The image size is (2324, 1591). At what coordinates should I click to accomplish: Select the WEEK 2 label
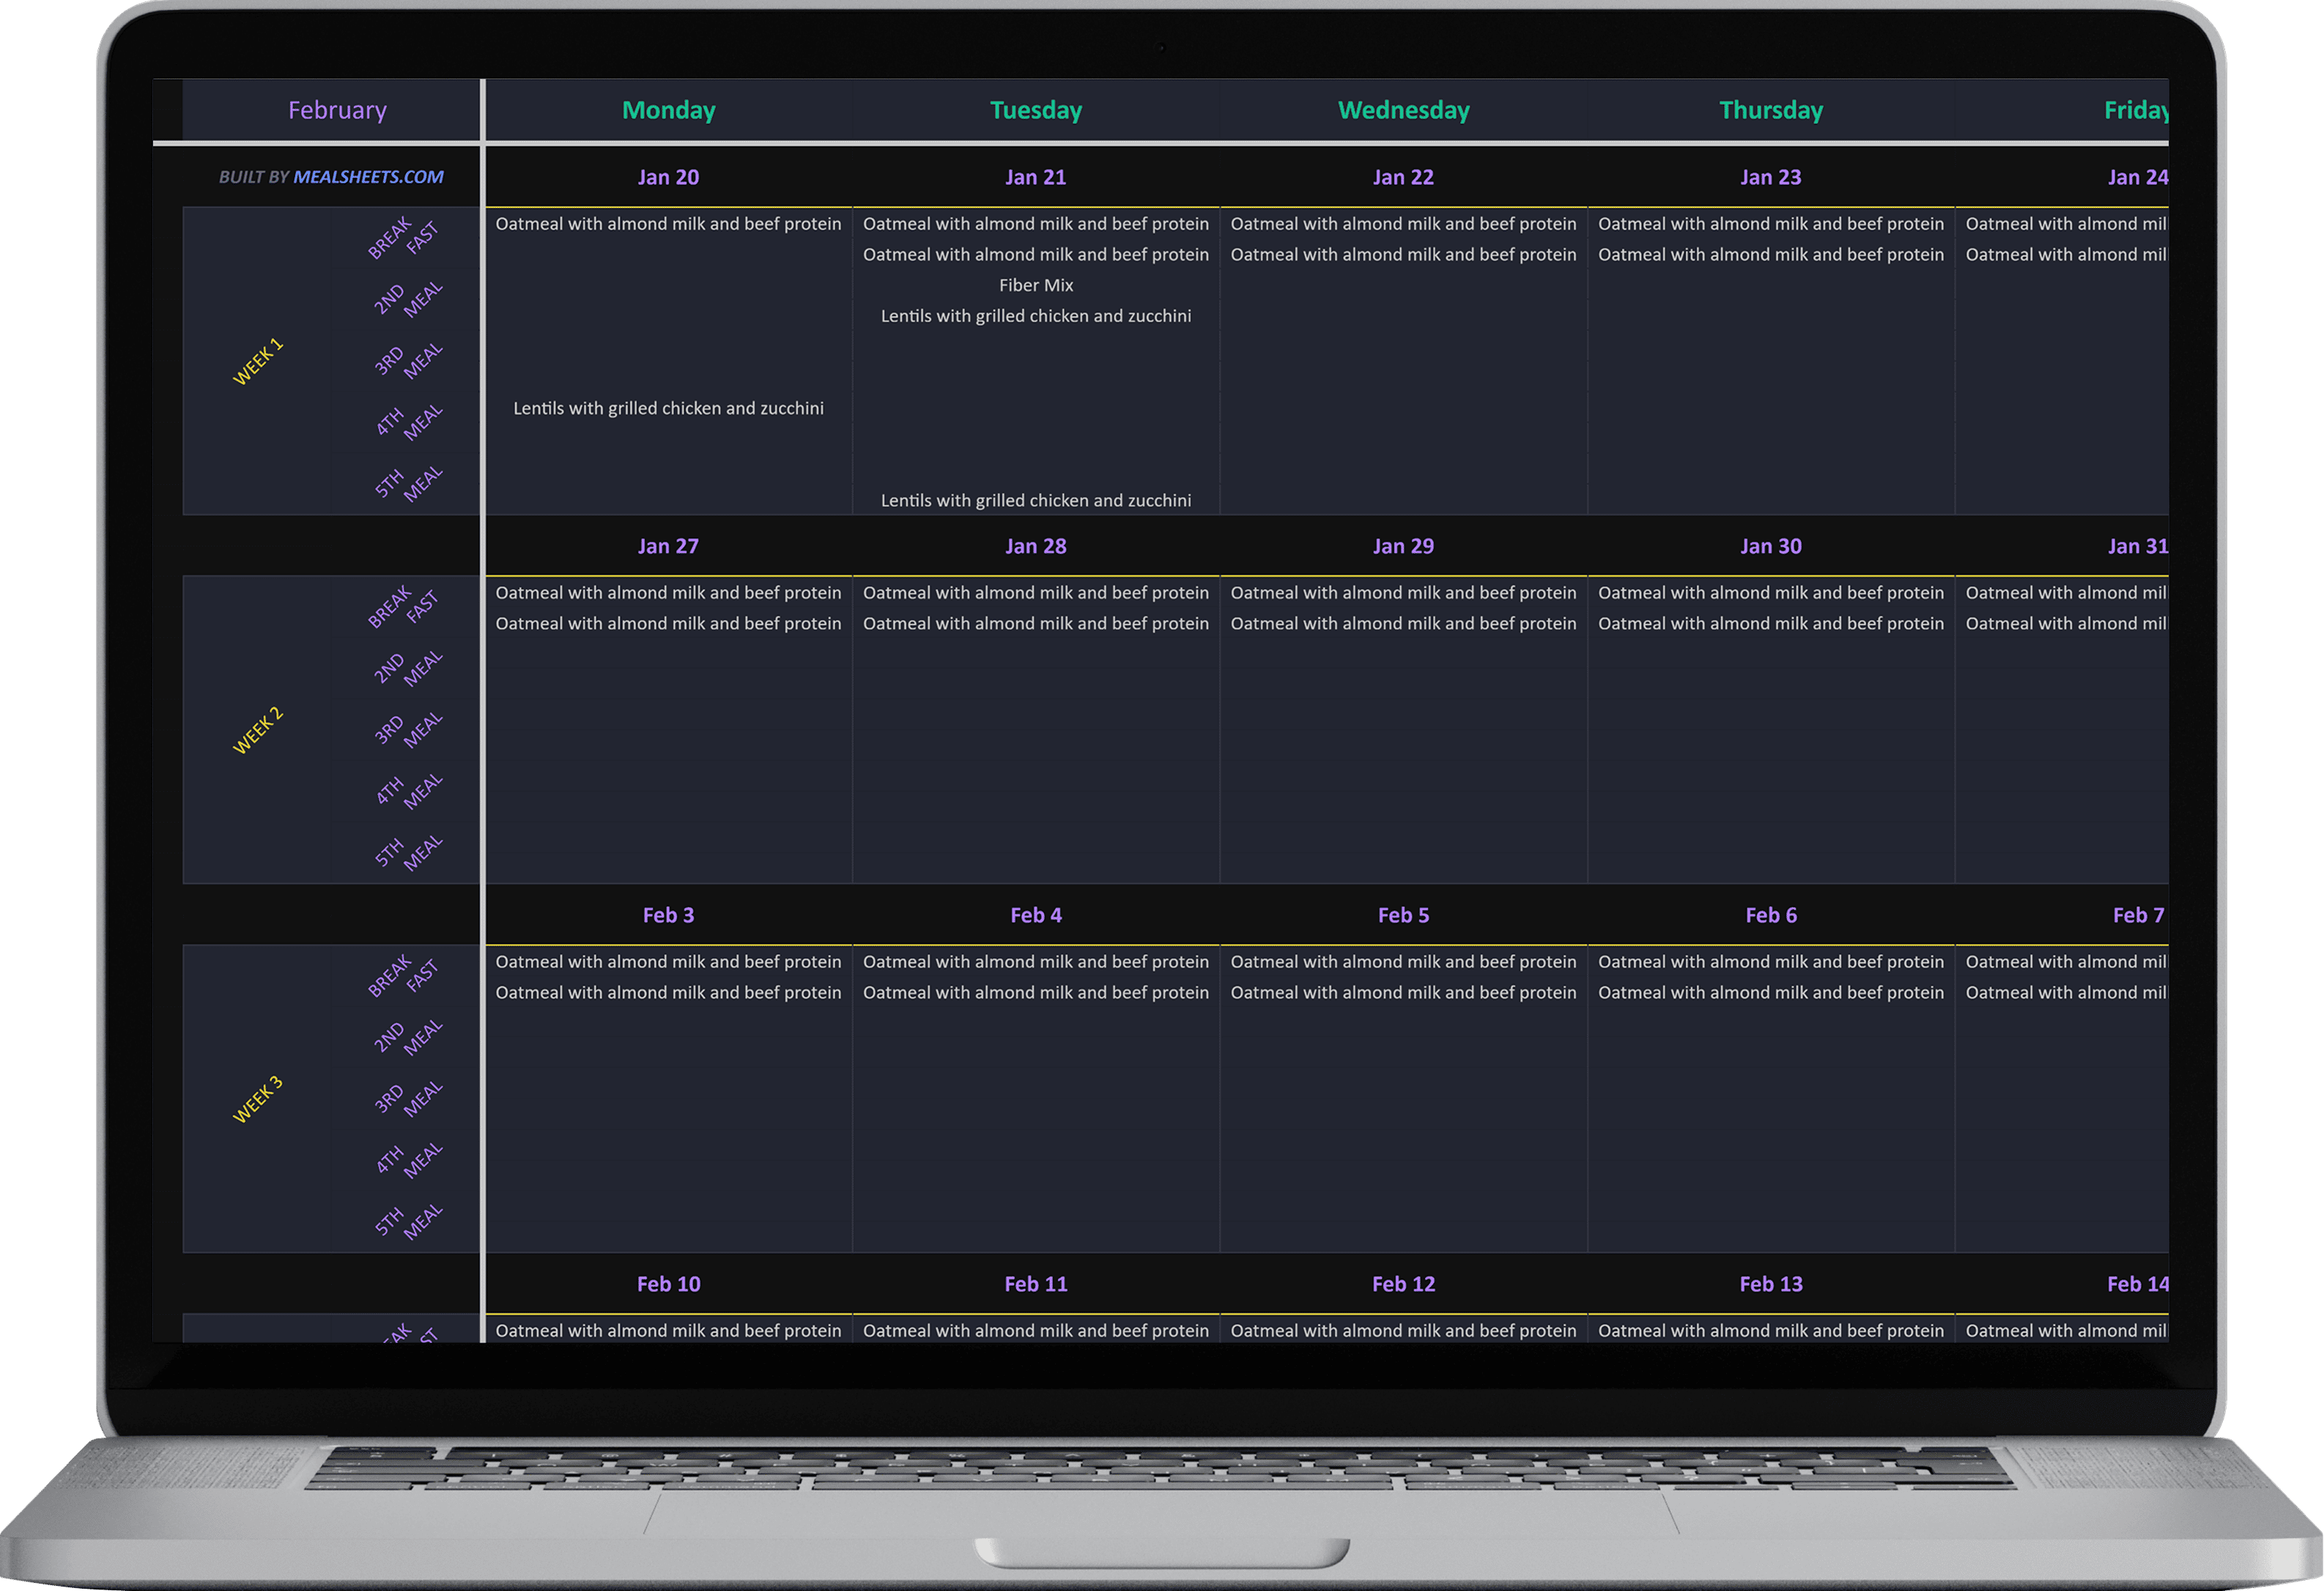(x=258, y=731)
